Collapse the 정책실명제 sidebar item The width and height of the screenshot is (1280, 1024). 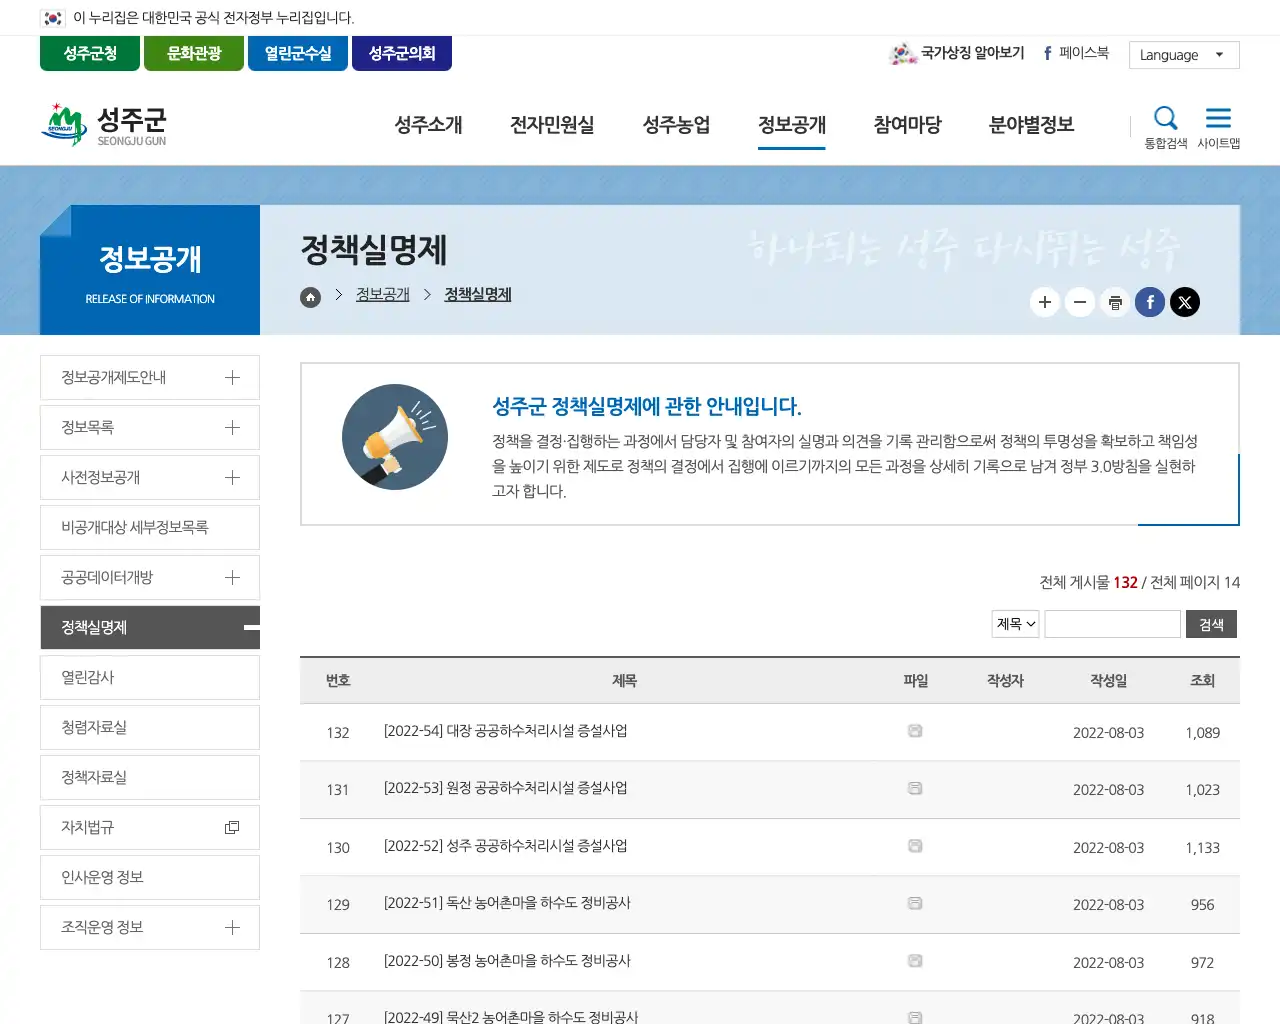click(x=251, y=627)
